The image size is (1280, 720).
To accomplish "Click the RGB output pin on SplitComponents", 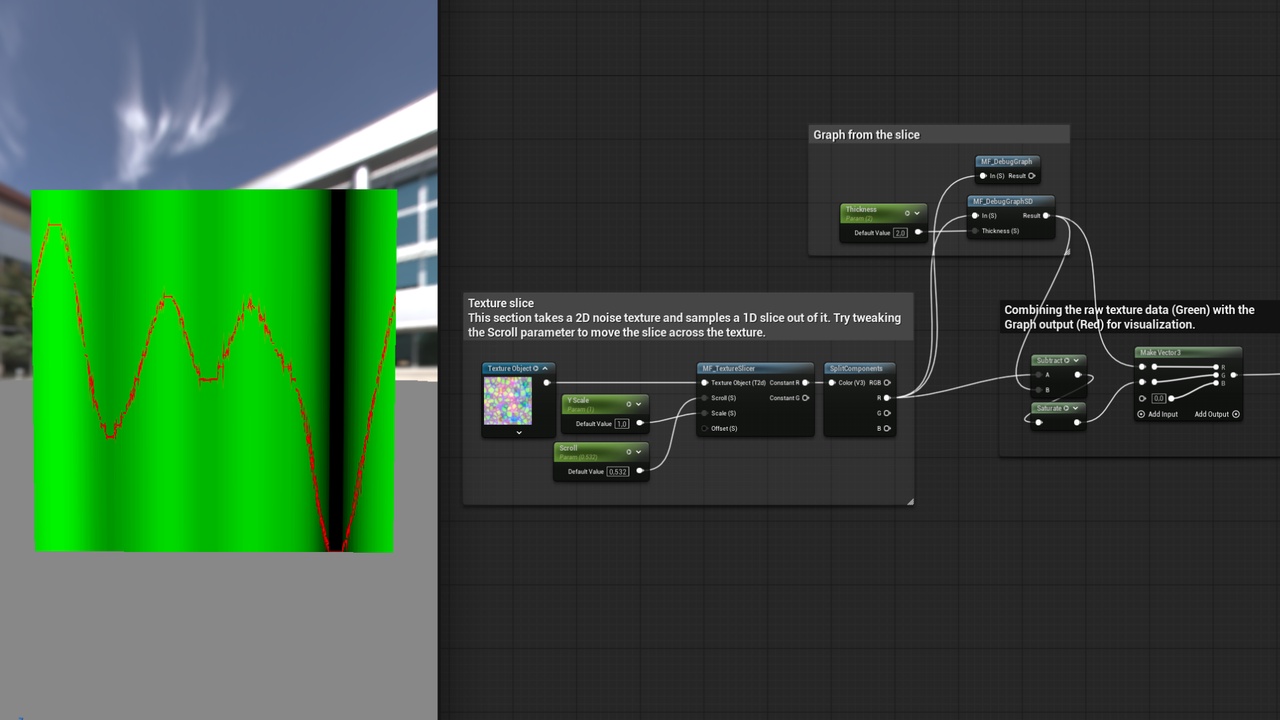I will [x=887, y=382].
